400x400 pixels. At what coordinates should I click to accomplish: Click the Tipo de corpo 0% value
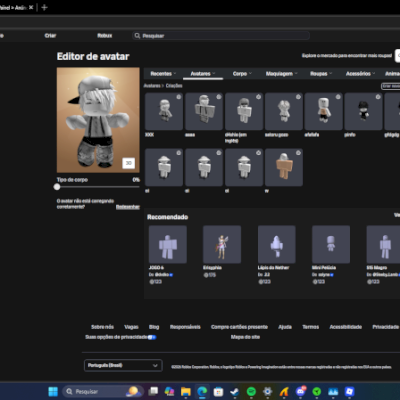[136, 180]
